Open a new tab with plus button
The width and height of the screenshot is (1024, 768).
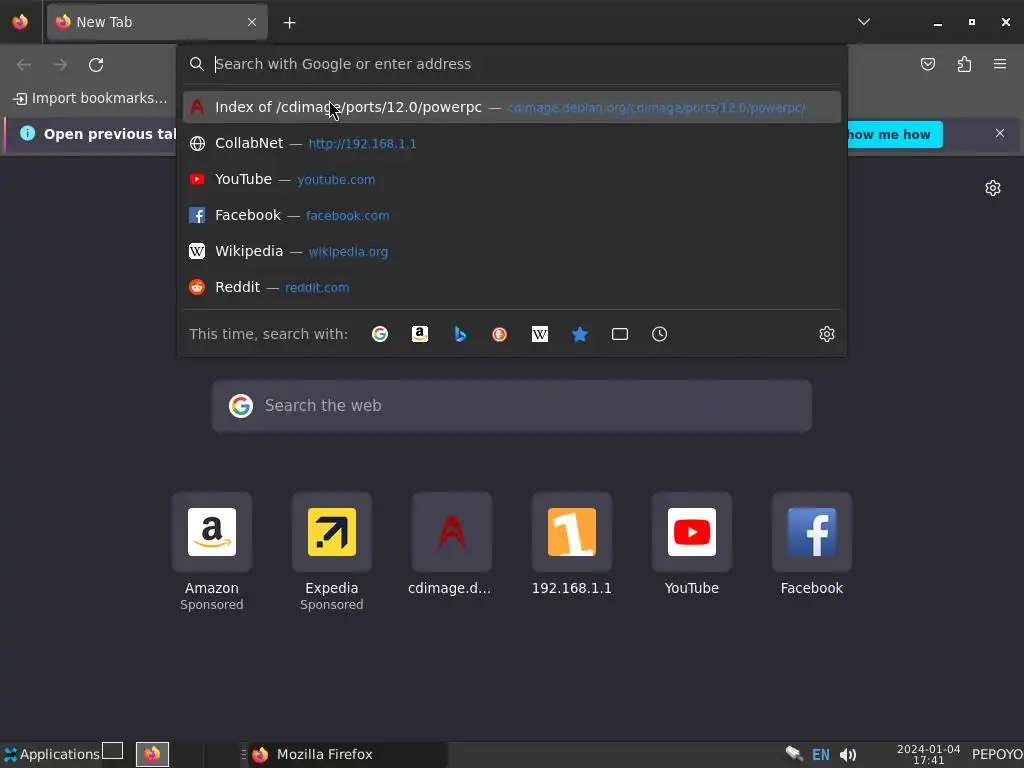tap(289, 23)
